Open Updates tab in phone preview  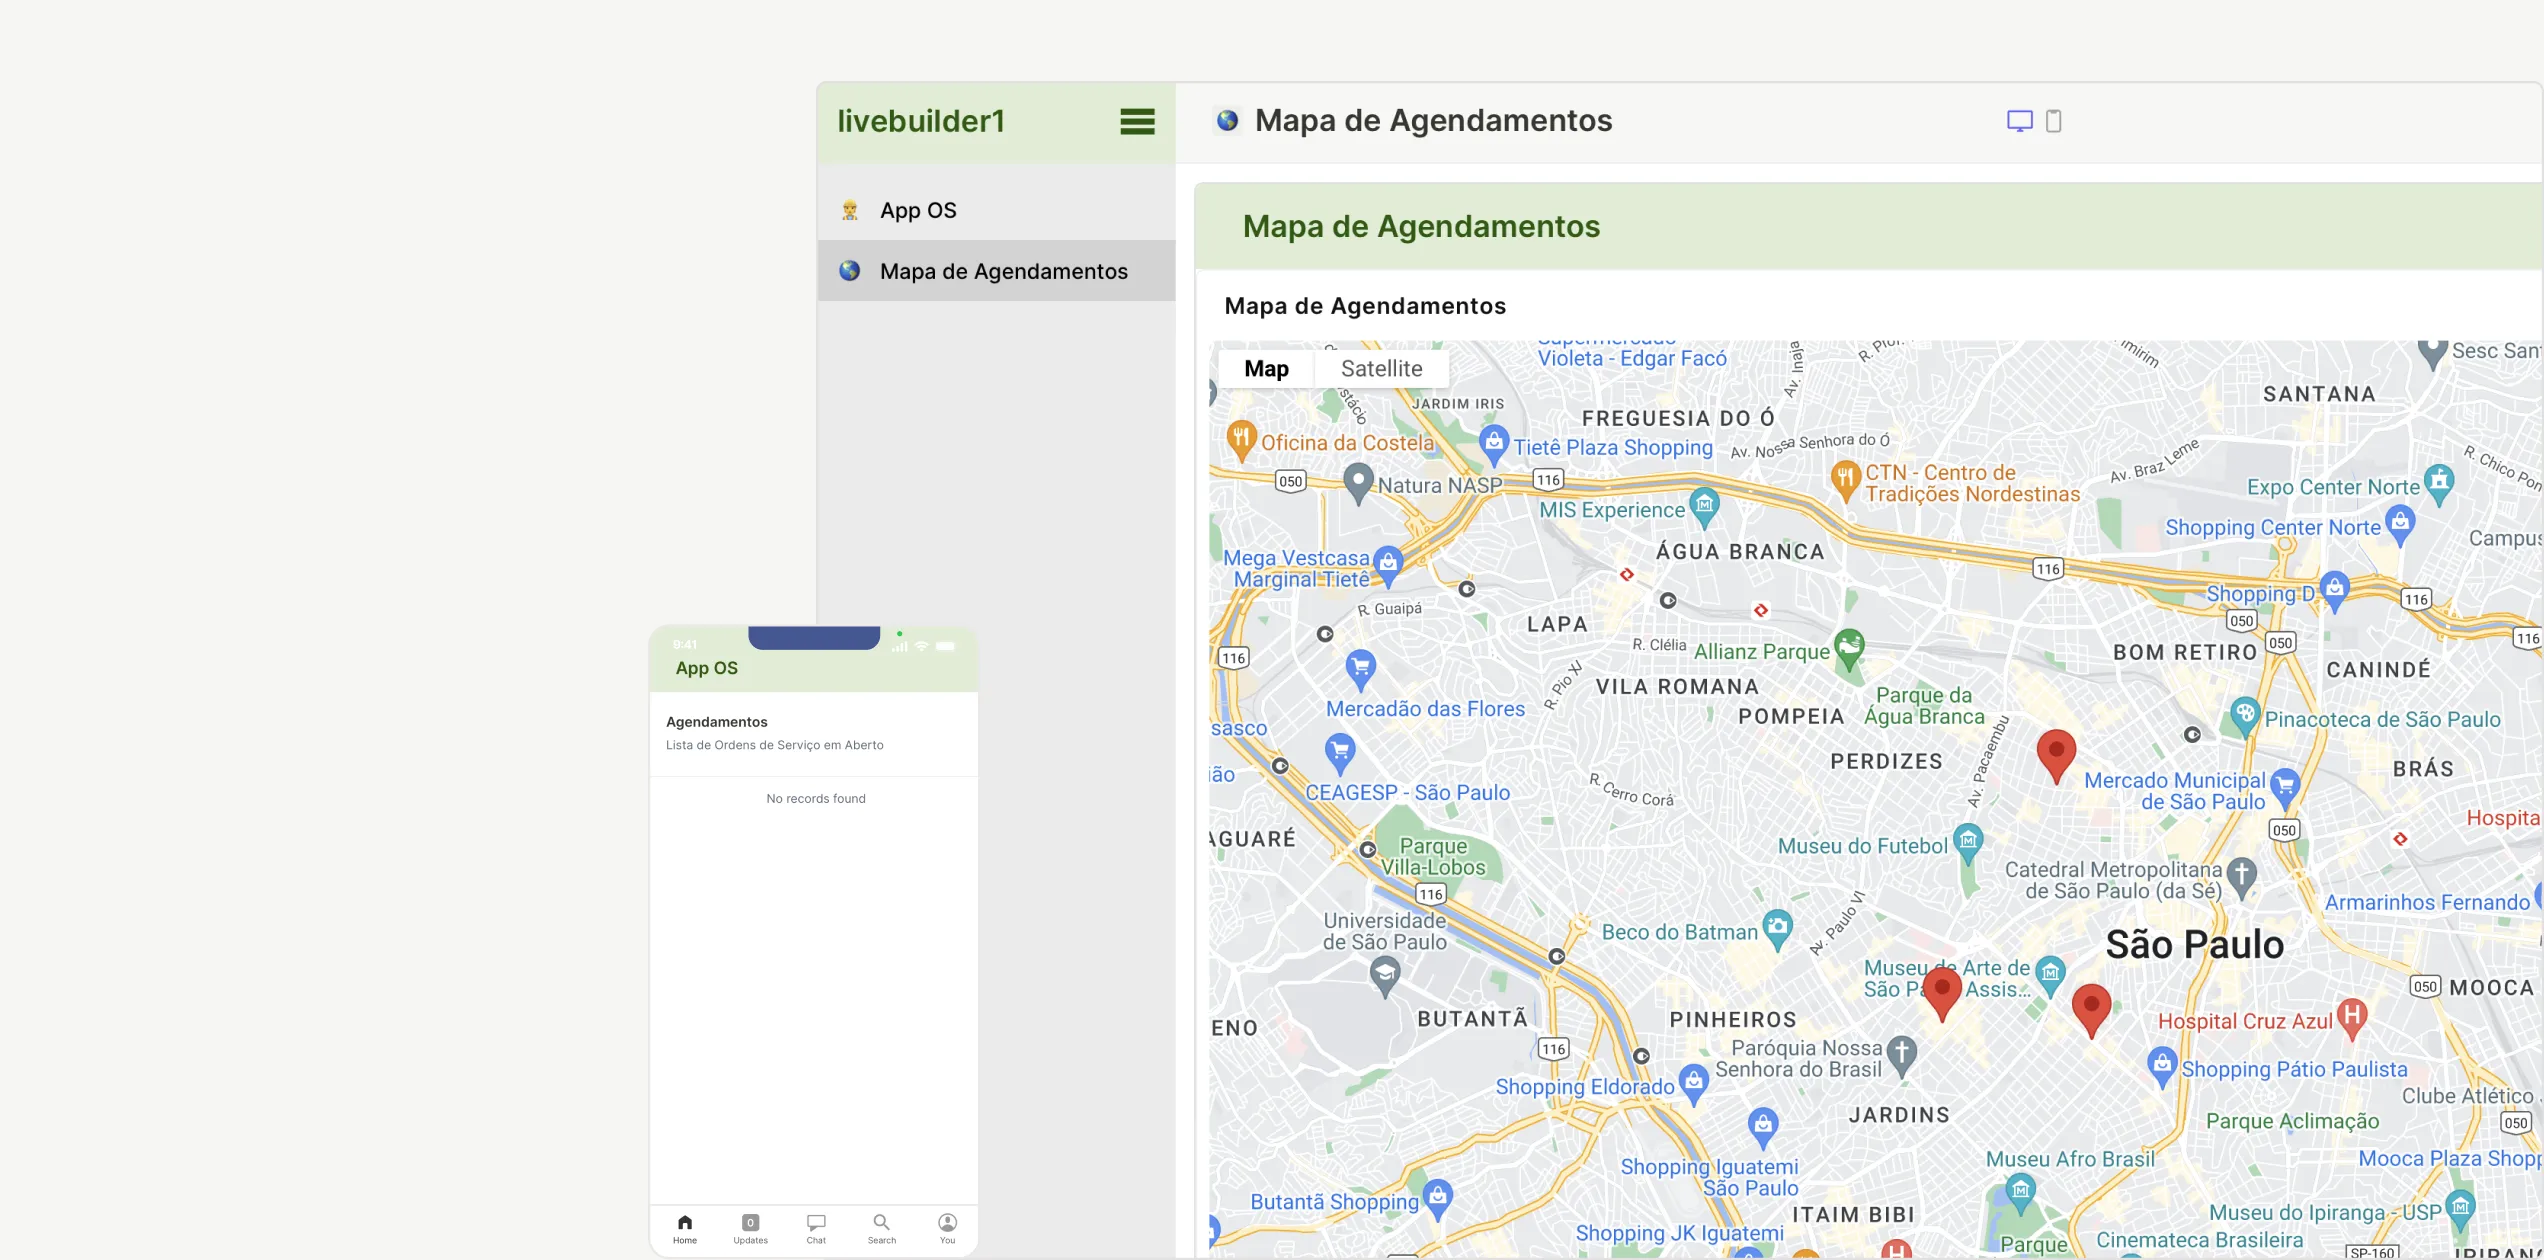point(750,1229)
